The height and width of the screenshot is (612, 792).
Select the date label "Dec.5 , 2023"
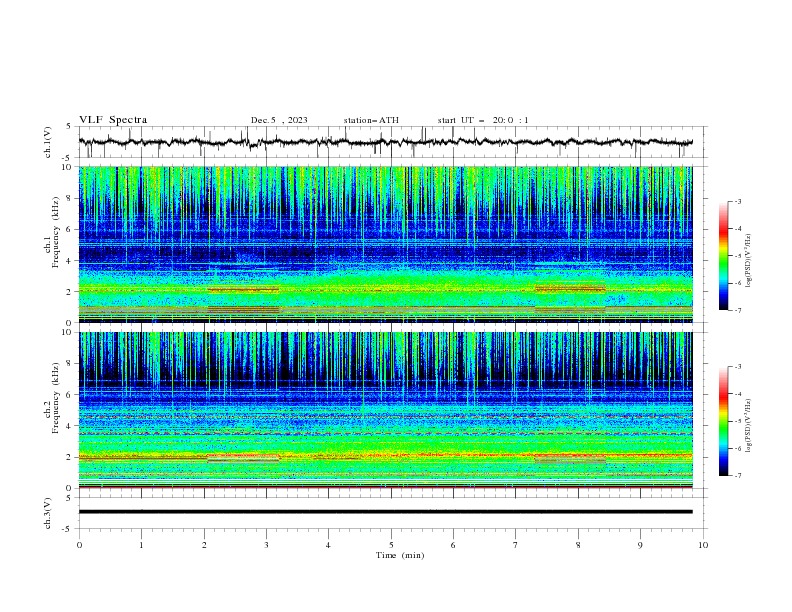click(279, 120)
